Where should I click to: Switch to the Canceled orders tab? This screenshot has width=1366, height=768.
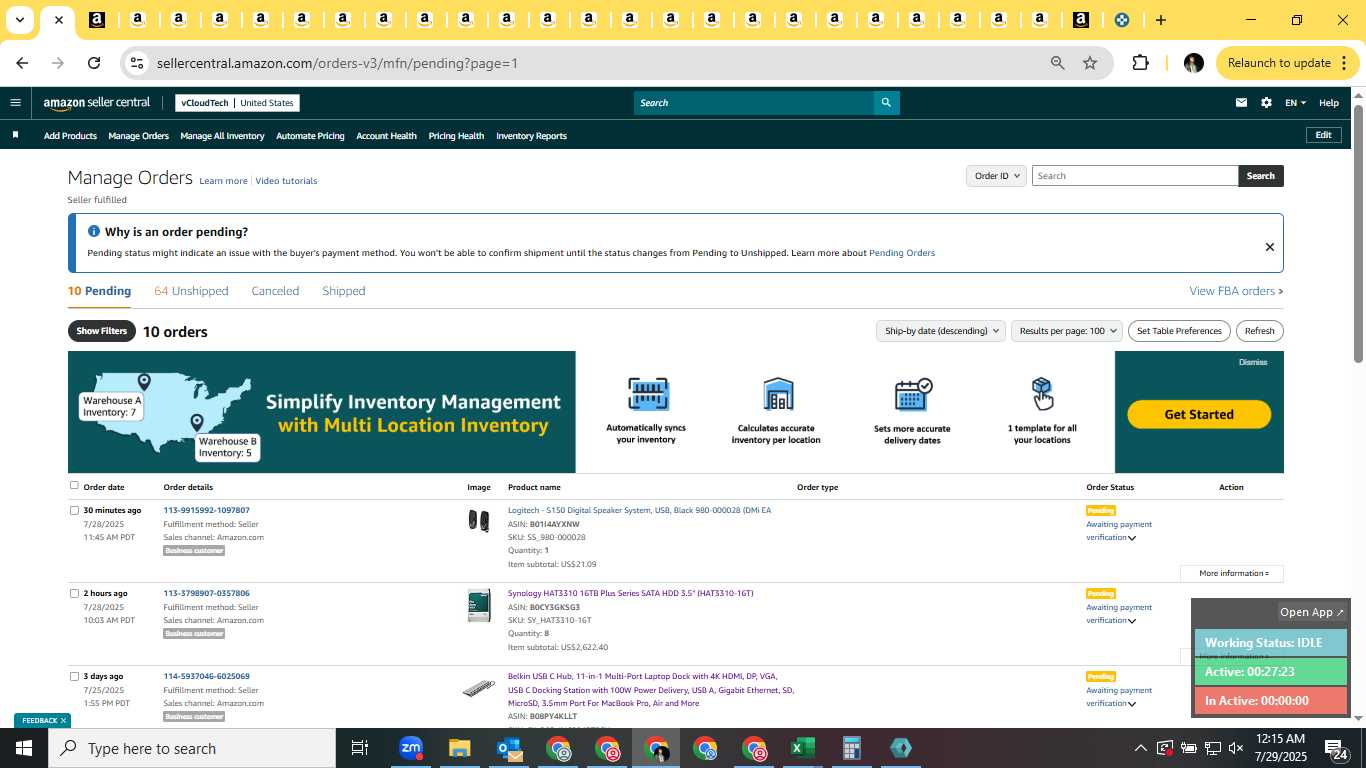pyautogui.click(x=275, y=291)
